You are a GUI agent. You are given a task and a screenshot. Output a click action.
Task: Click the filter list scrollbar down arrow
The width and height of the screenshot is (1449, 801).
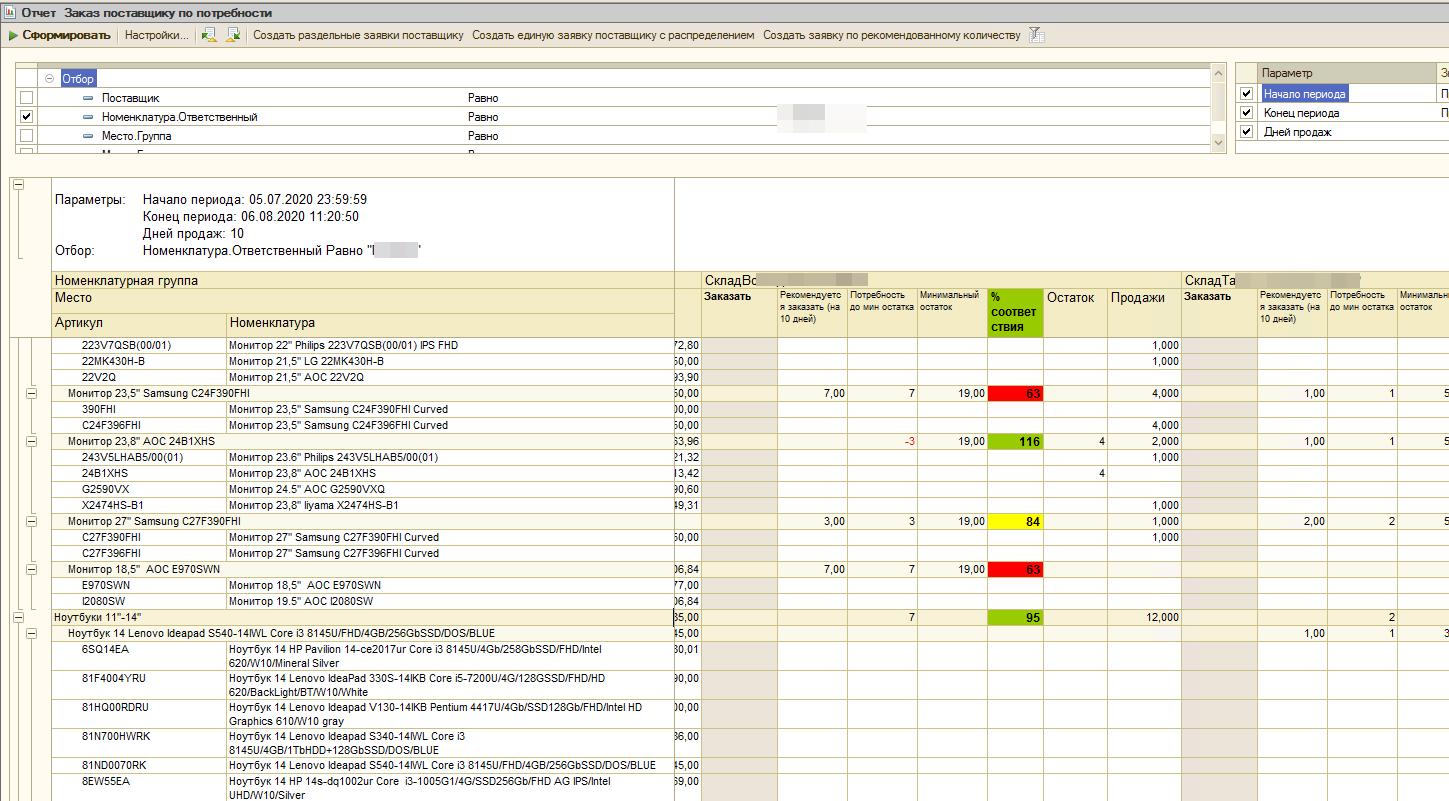click(x=1218, y=144)
